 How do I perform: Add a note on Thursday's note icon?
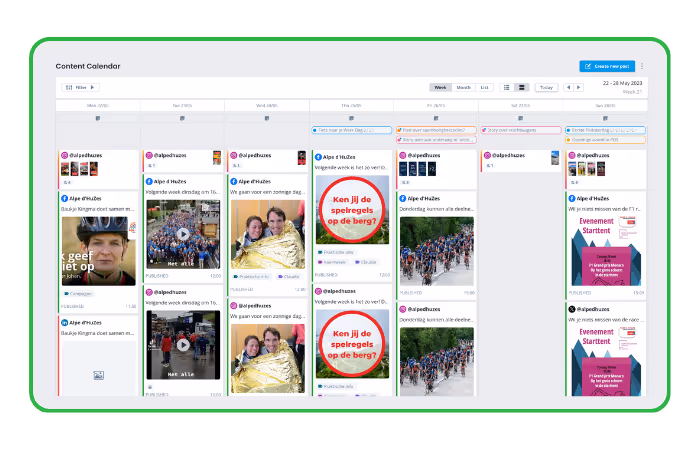point(351,118)
